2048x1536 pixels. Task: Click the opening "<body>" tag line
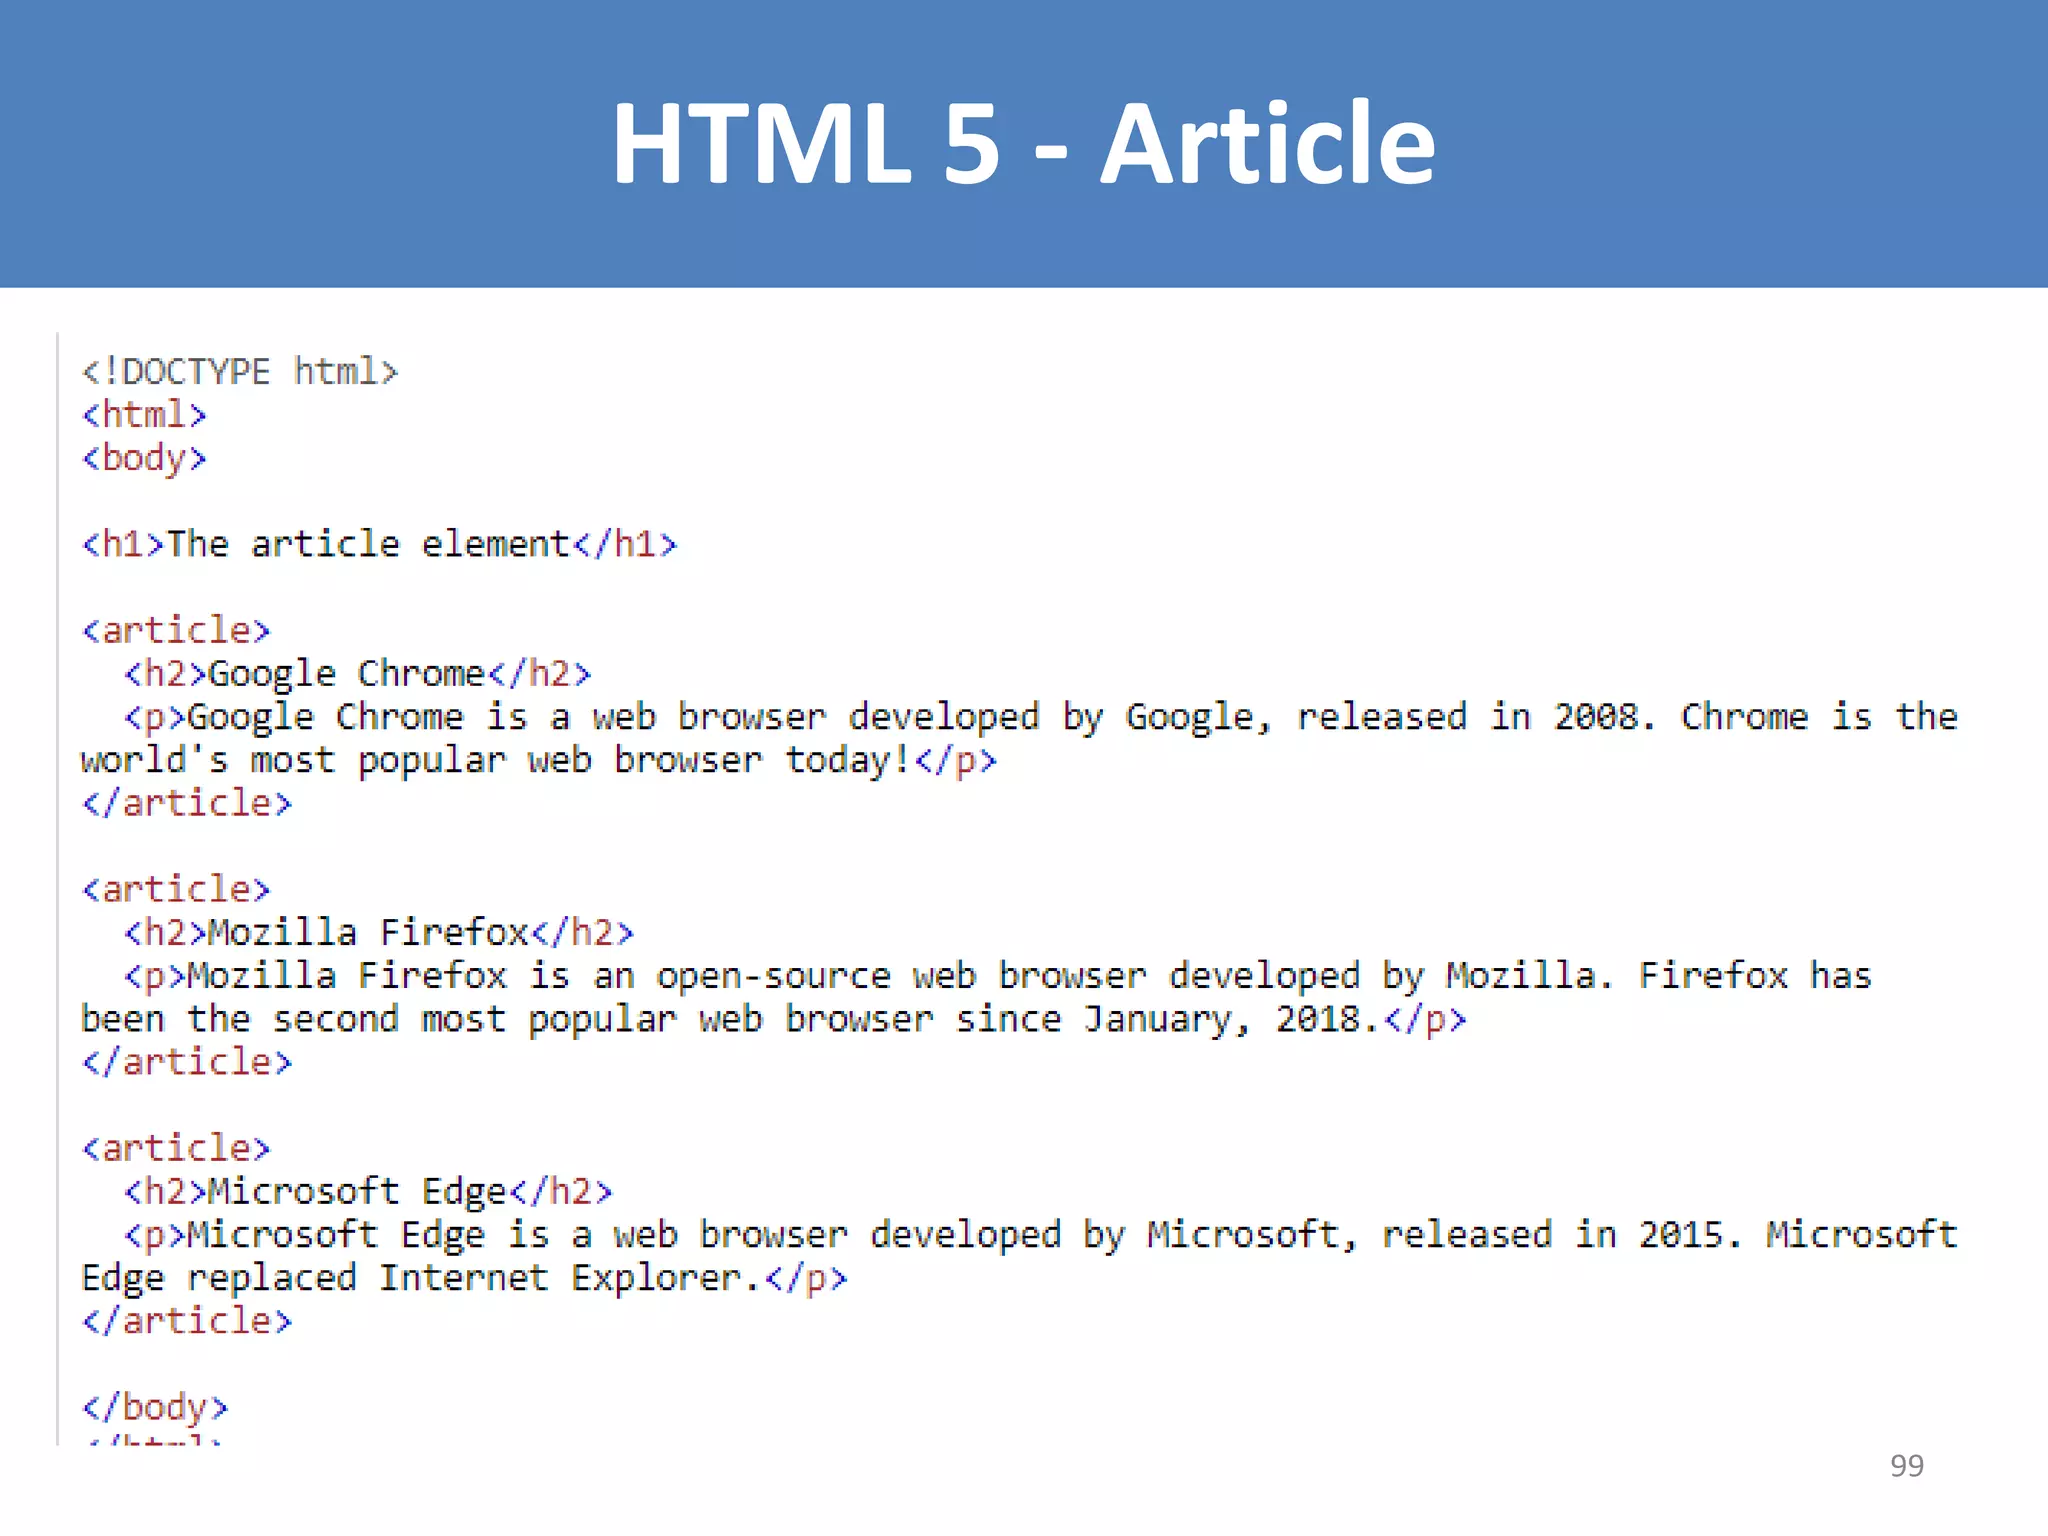click(144, 458)
